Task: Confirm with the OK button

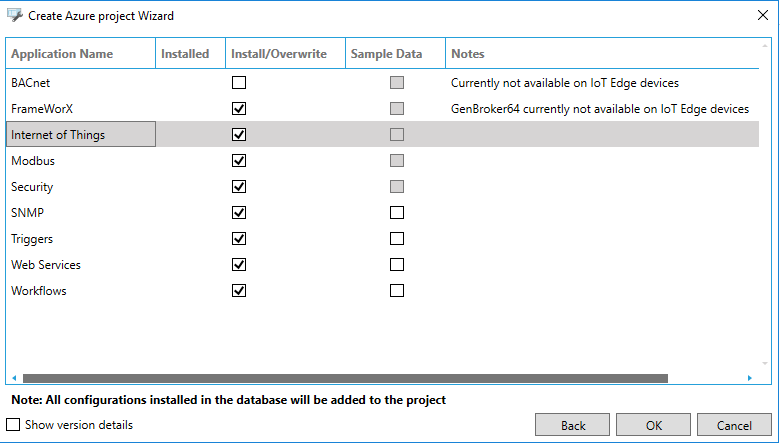Action: (653, 425)
